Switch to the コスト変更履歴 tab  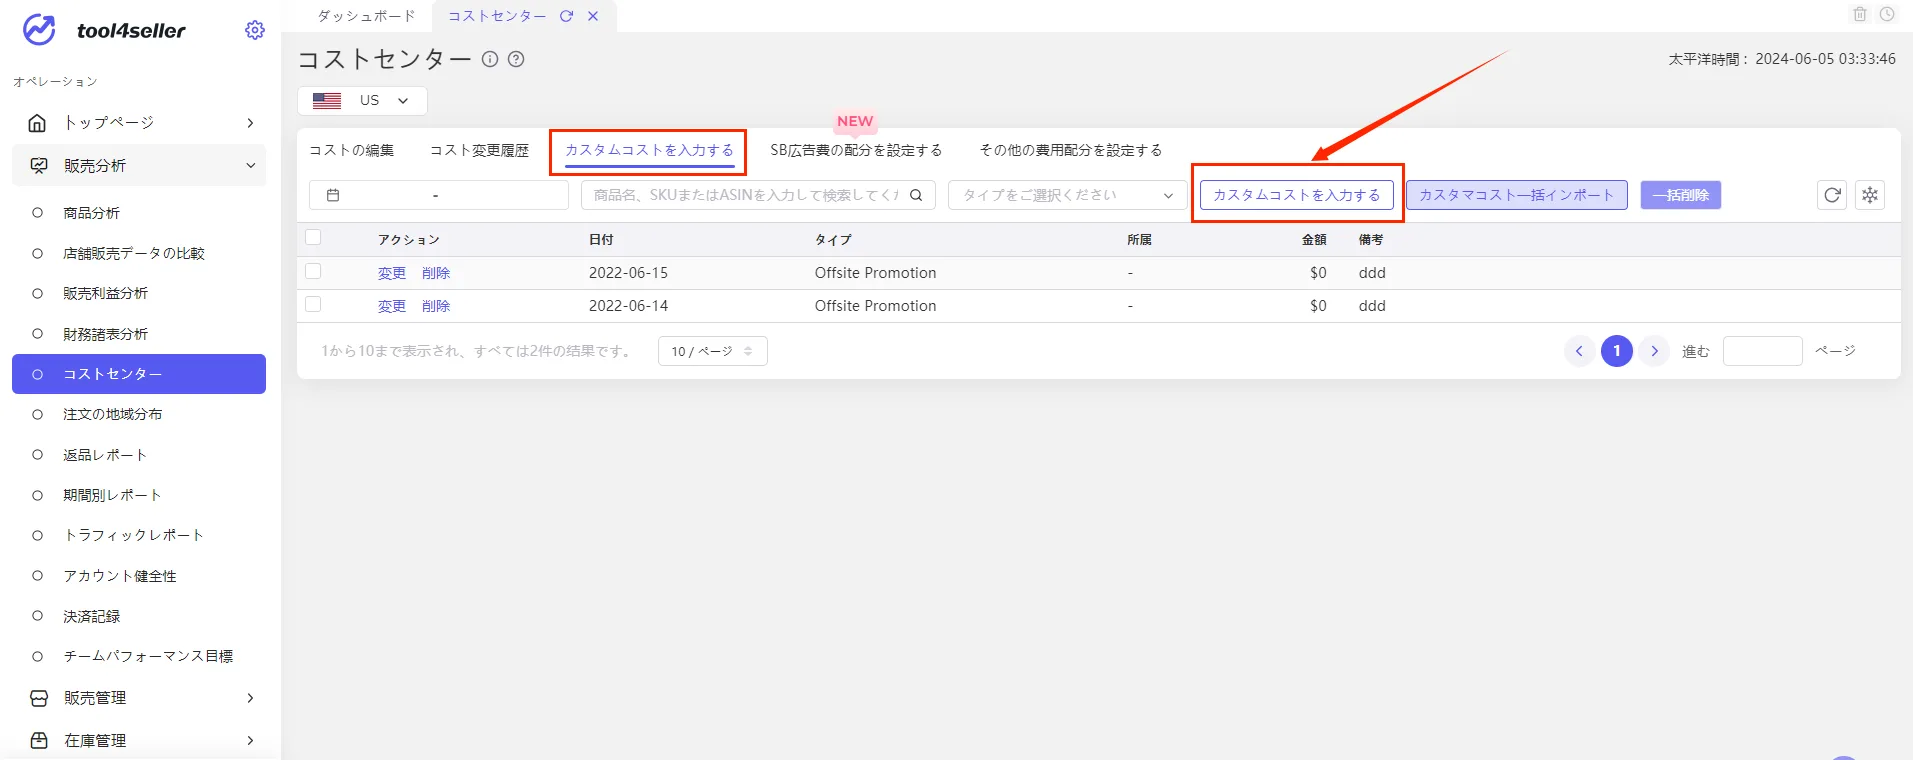click(x=479, y=150)
